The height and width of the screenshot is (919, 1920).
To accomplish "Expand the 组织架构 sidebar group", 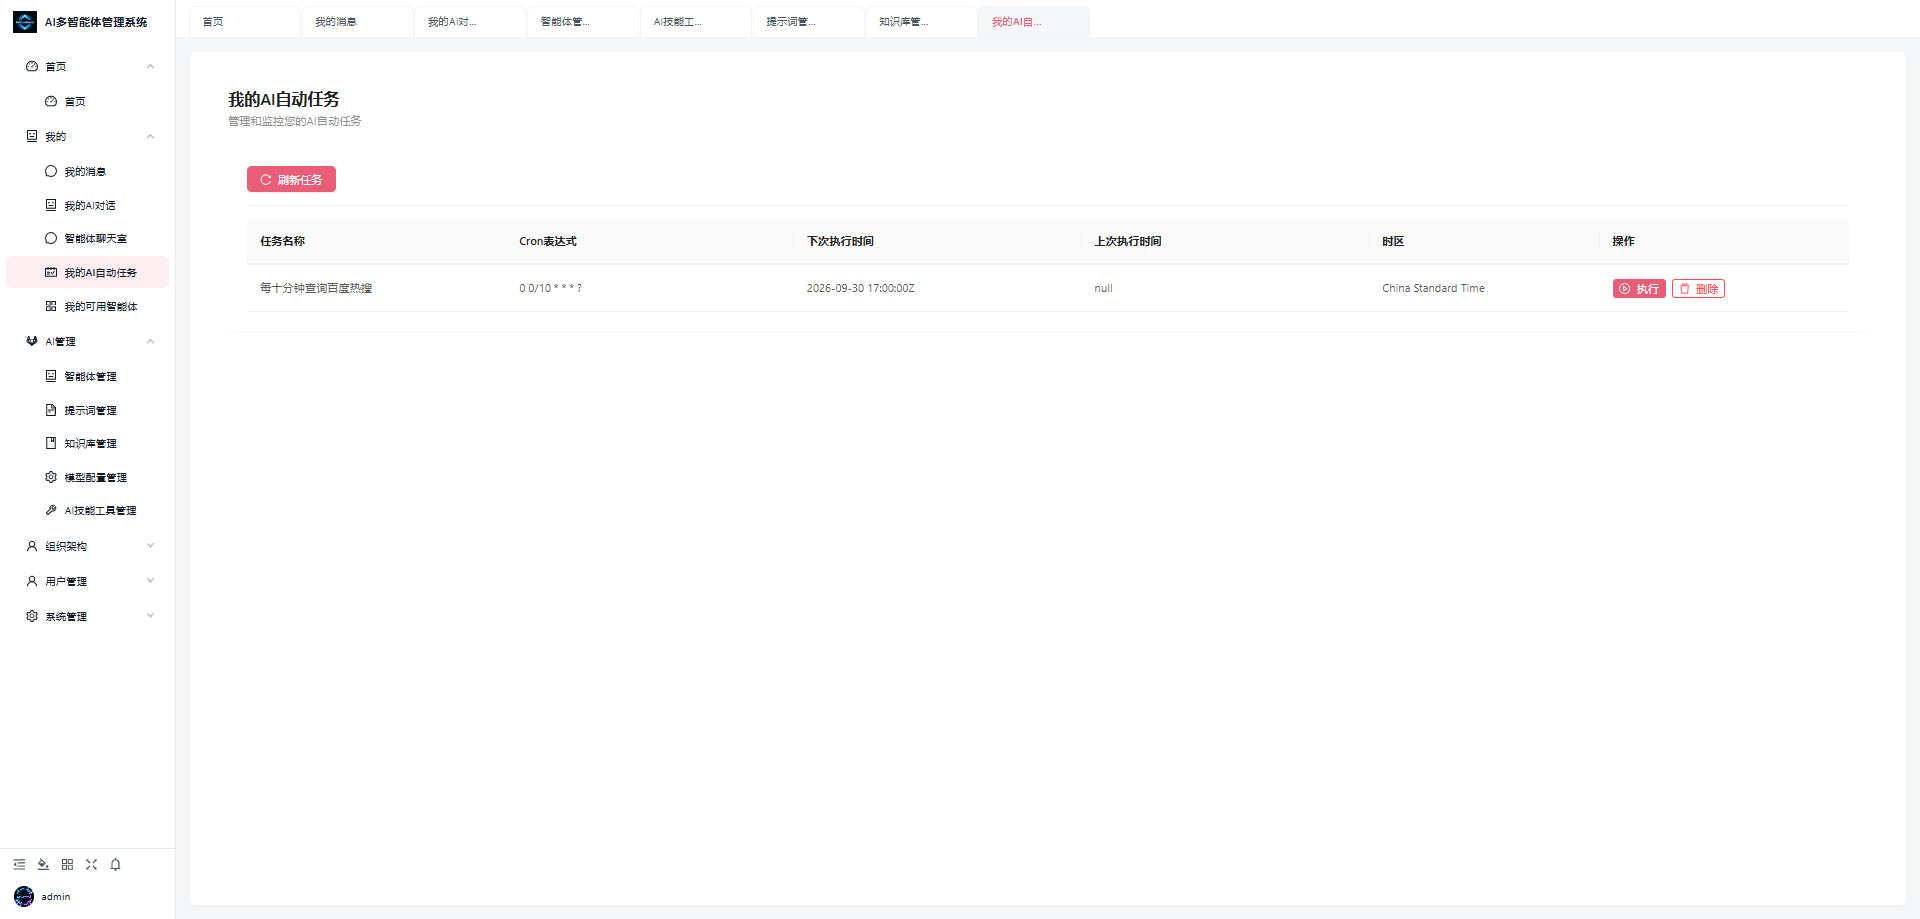I will 87,546.
